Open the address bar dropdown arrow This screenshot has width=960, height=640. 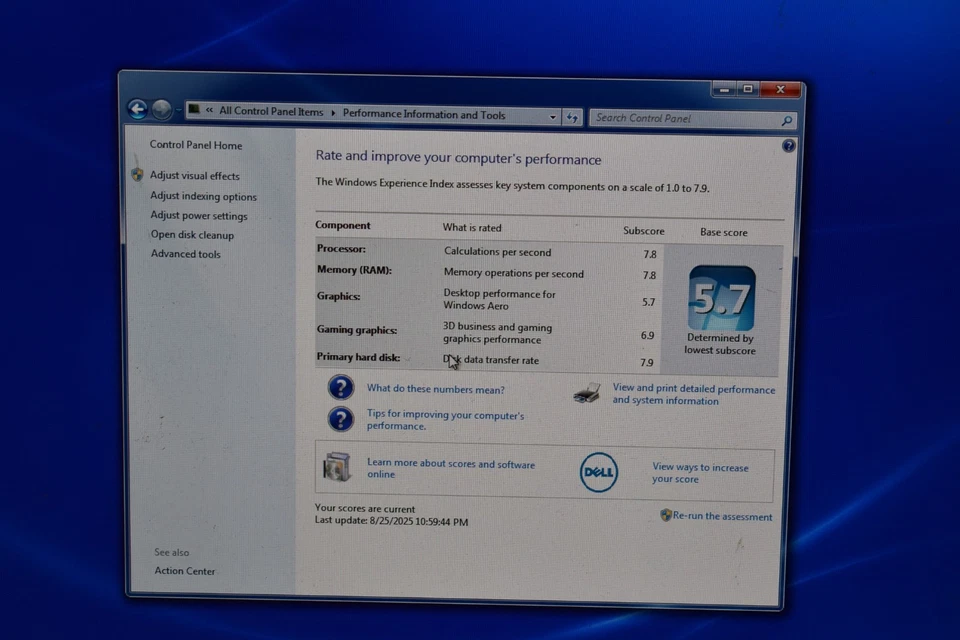click(x=552, y=116)
